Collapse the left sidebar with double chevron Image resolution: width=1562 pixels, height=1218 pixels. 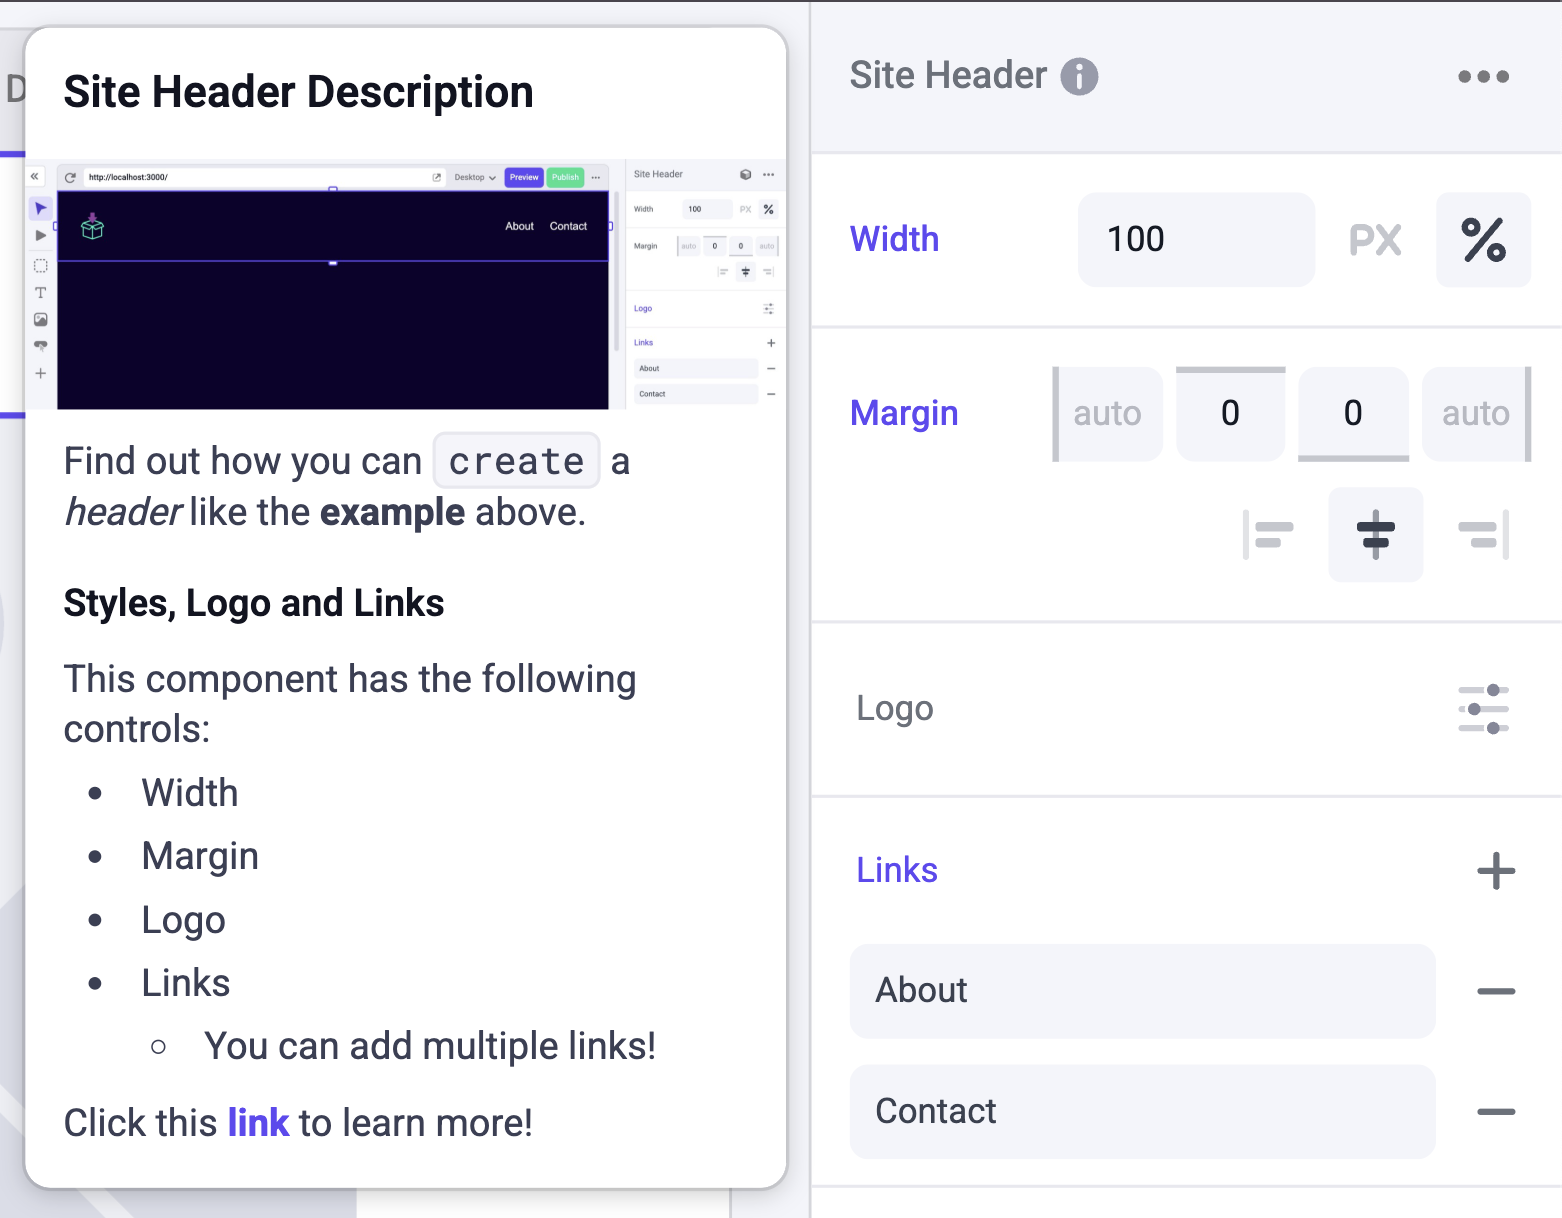(x=35, y=176)
